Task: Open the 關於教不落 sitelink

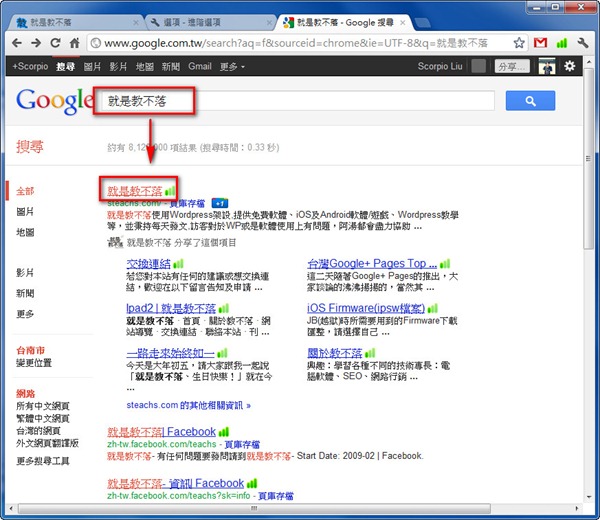Action: click(x=335, y=352)
